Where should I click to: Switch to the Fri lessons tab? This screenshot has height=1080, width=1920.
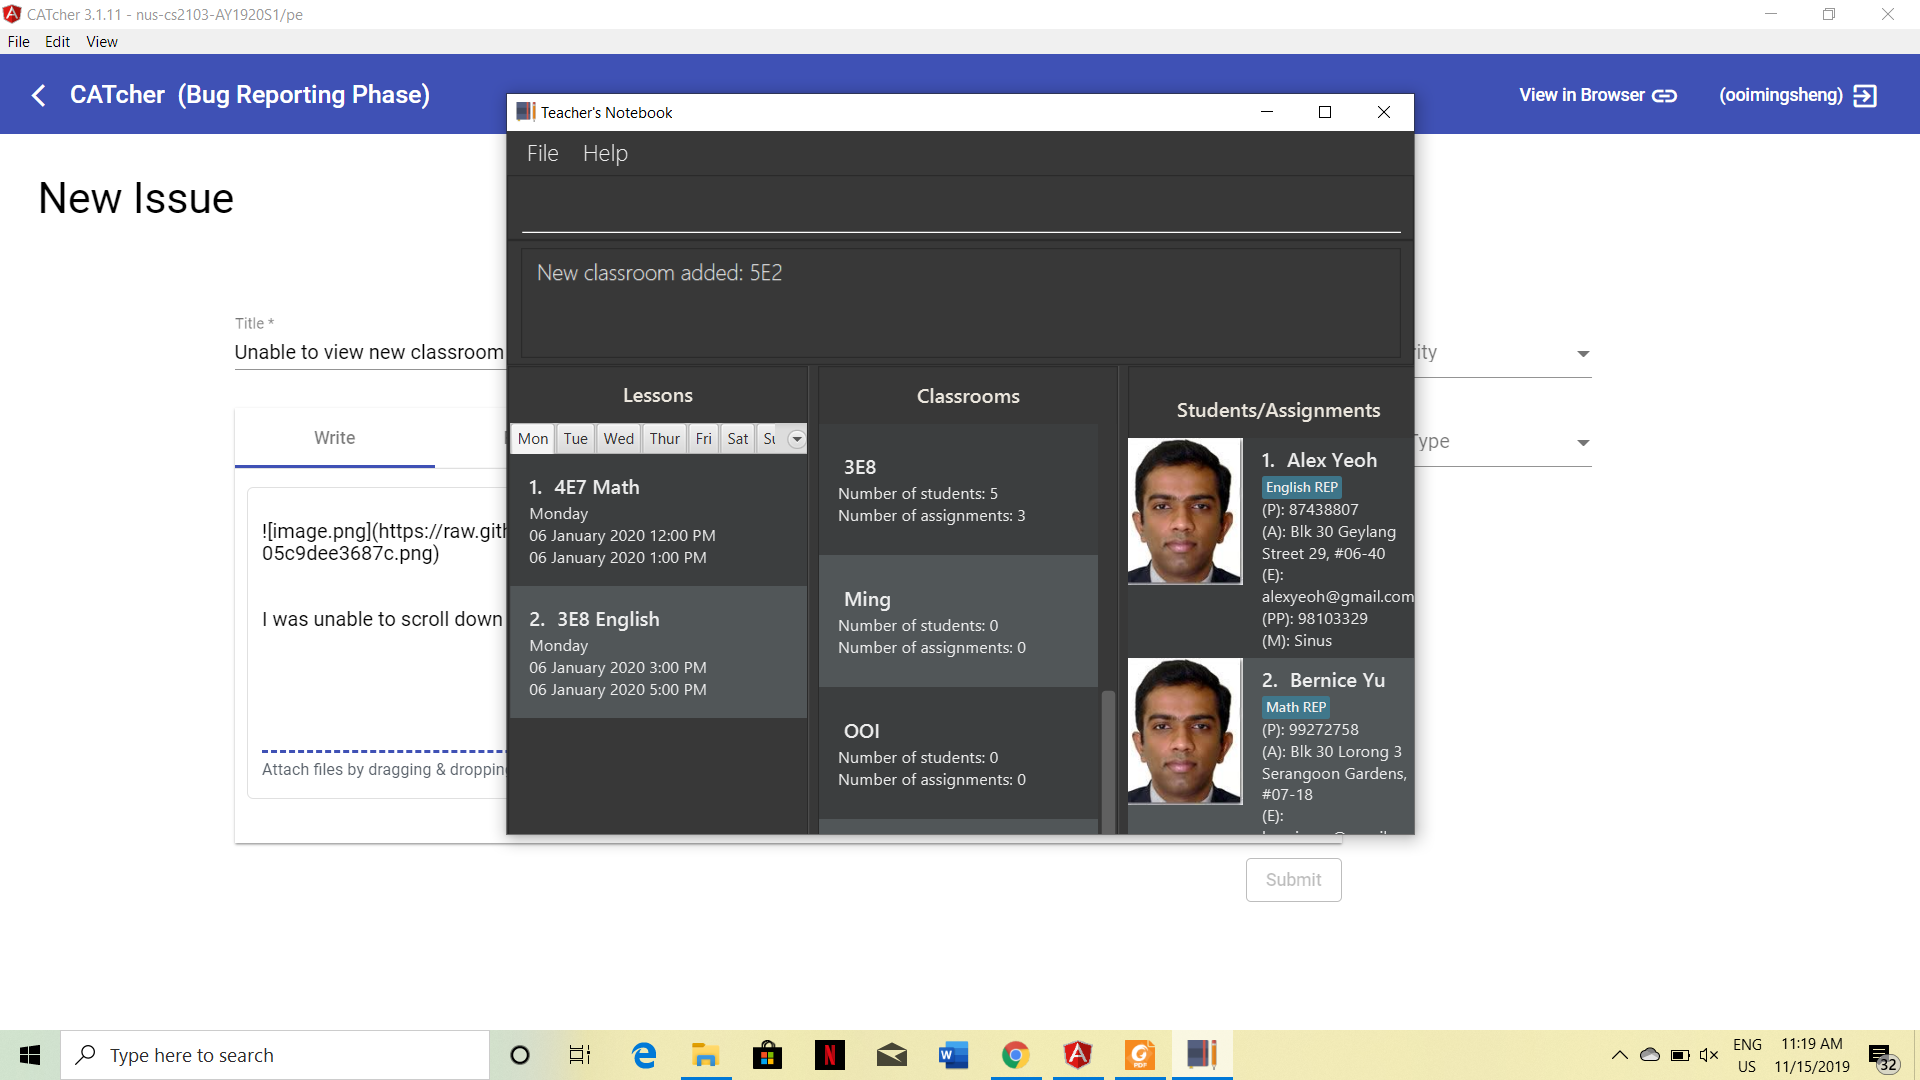(703, 439)
